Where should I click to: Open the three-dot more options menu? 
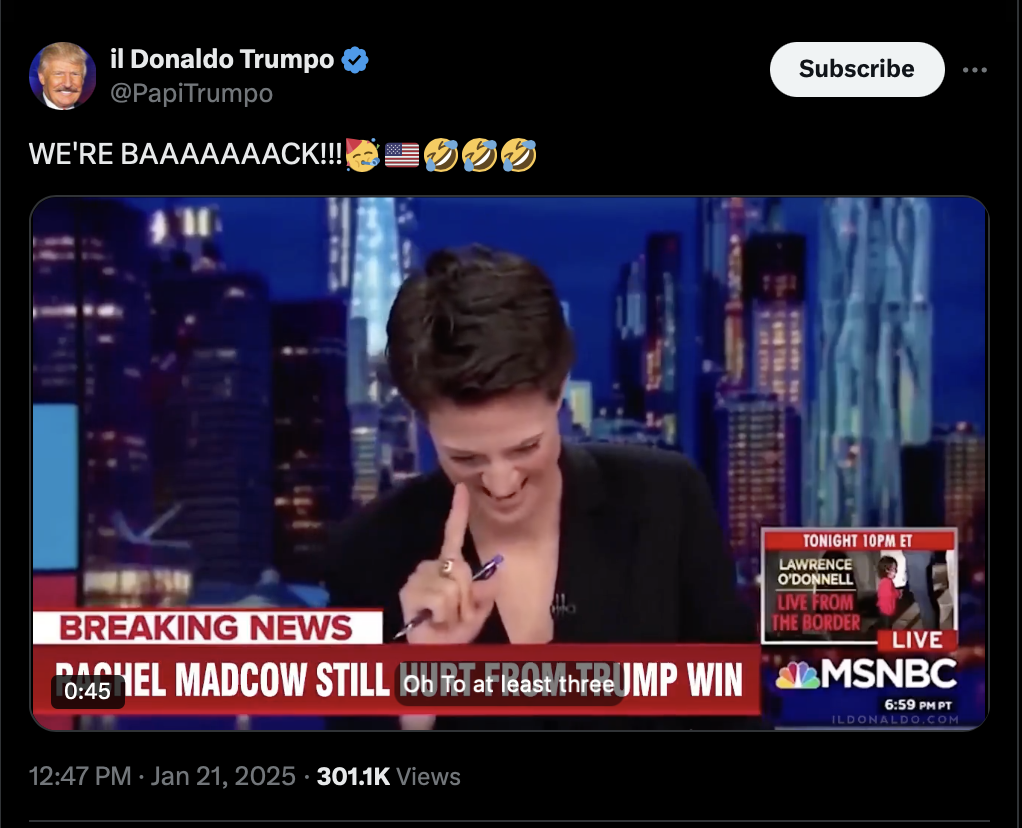point(974,70)
